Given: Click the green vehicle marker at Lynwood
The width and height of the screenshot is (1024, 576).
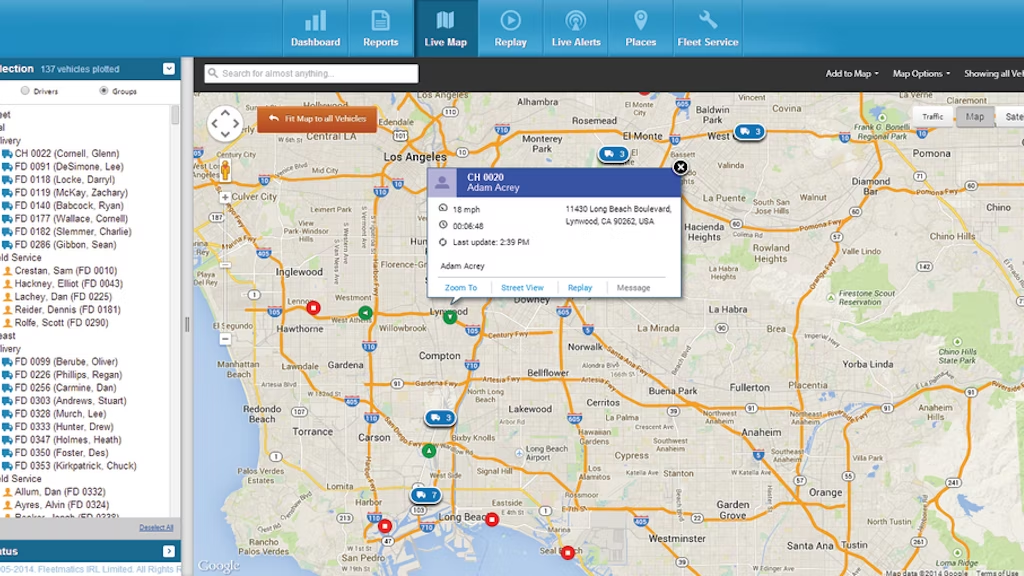Looking at the screenshot, I should pos(449,317).
